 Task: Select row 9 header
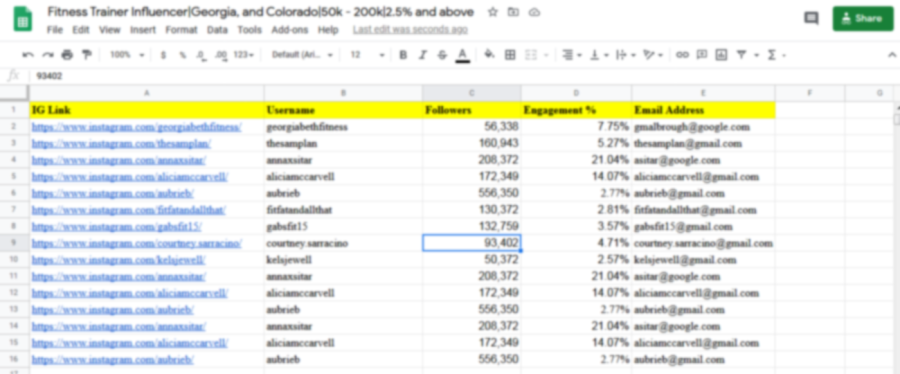coord(14,243)
